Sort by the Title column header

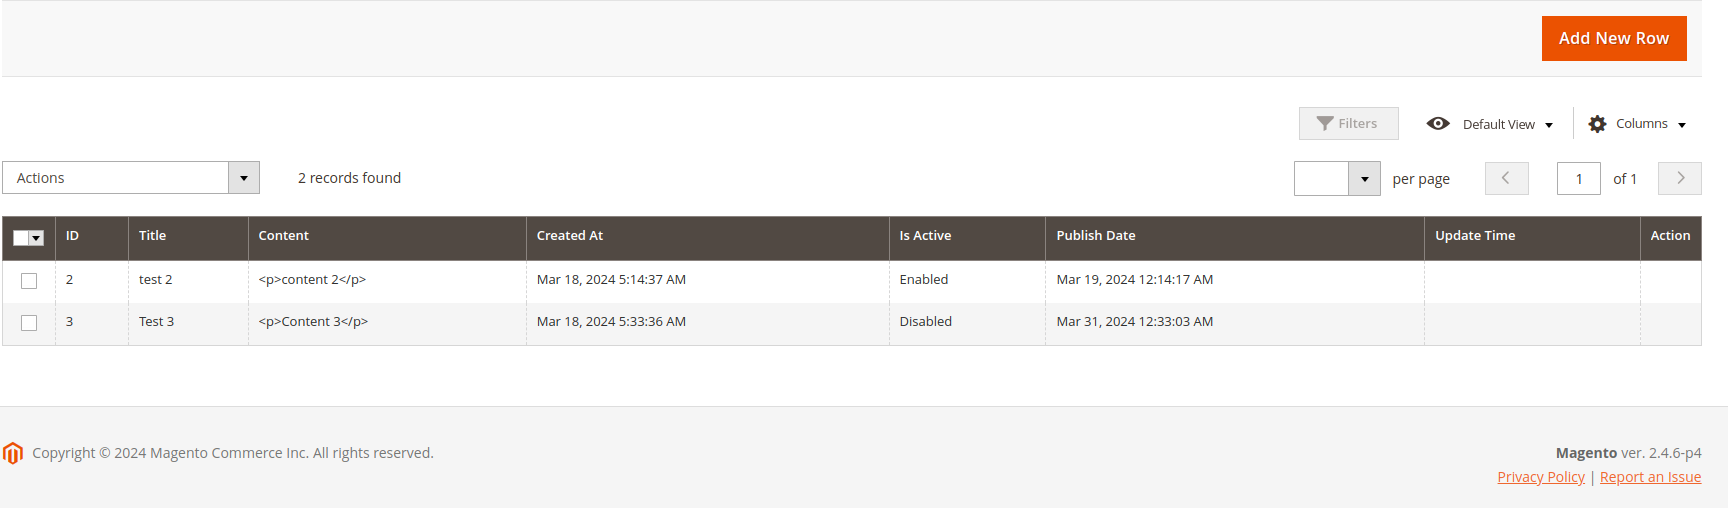coord(153,236)
